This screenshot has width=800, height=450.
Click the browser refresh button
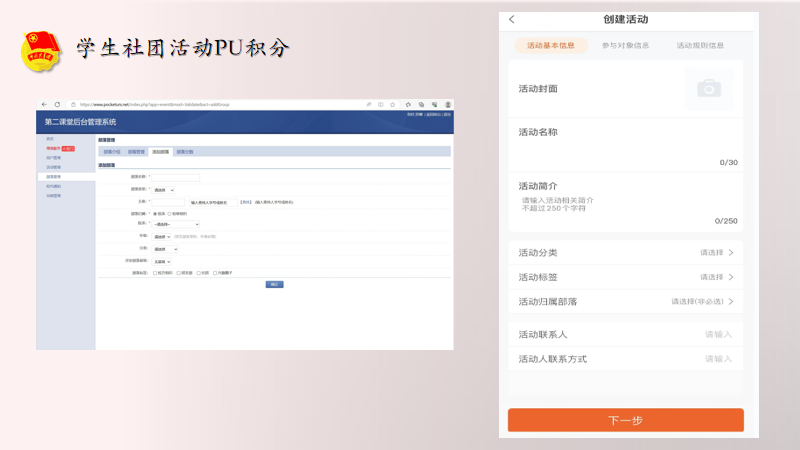pyautogui.click(x=57, y=104)
